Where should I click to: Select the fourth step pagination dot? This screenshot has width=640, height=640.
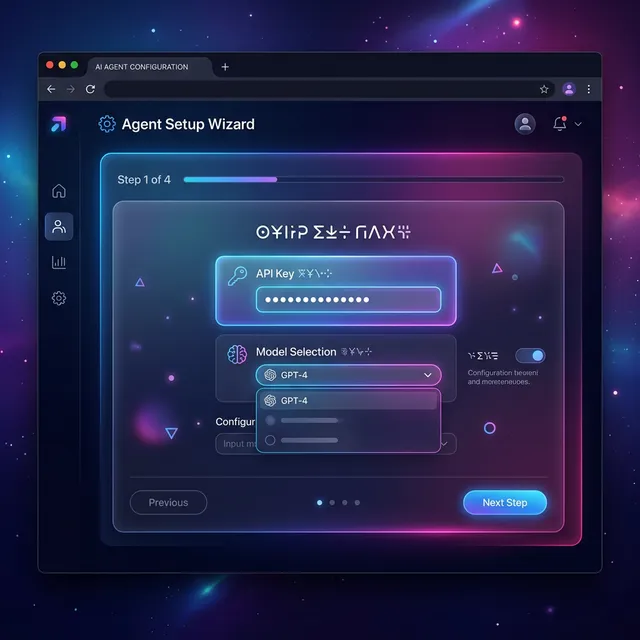[x=358, y=502]
